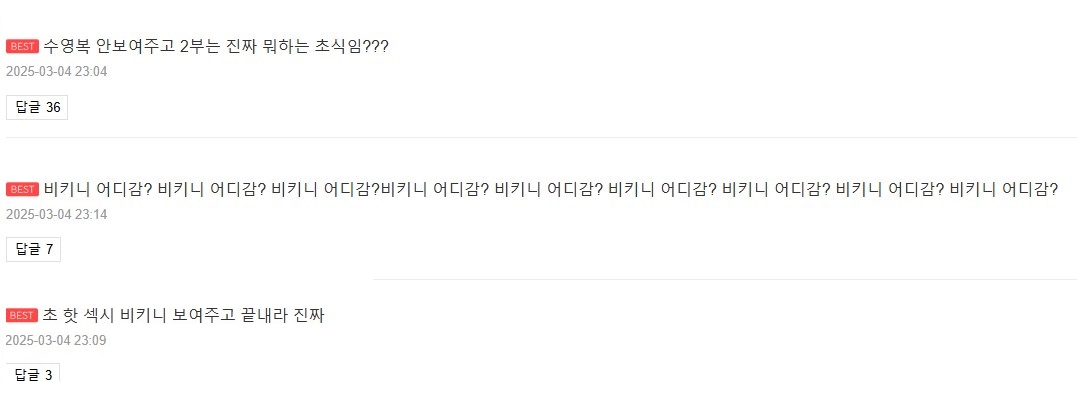Viewport: 1077px width, 402px height.
Task: Click the BEST badge on the 수영복 comment
Action: click(22, 47)
